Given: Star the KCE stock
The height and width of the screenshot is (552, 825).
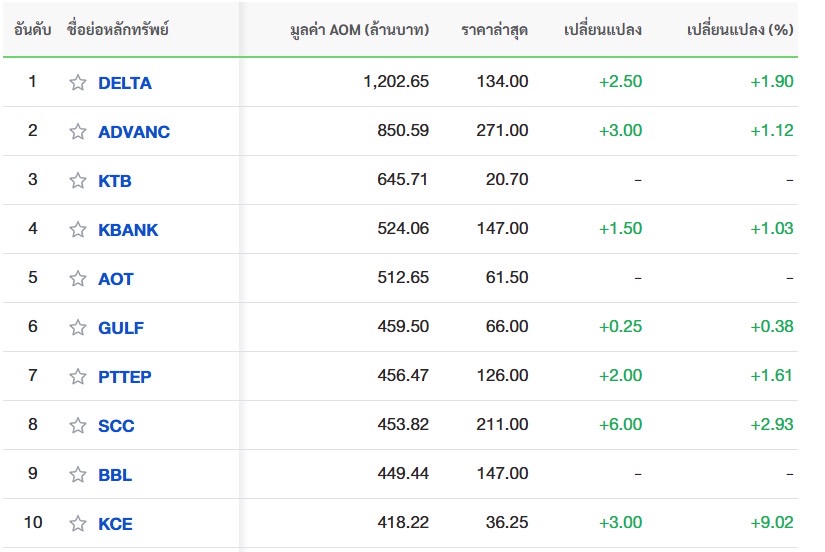Looking at the screenshot, I should pyautogui.click(x=78, y=523).
